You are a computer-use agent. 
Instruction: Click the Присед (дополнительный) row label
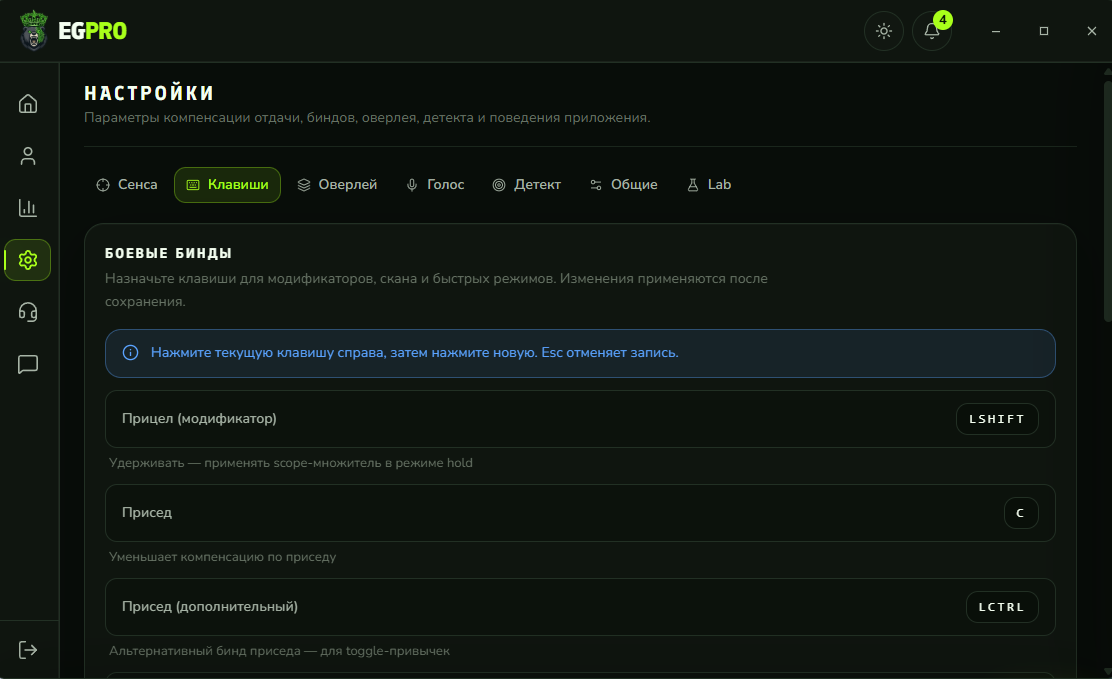pyautogui.click(x=210, y=607)
